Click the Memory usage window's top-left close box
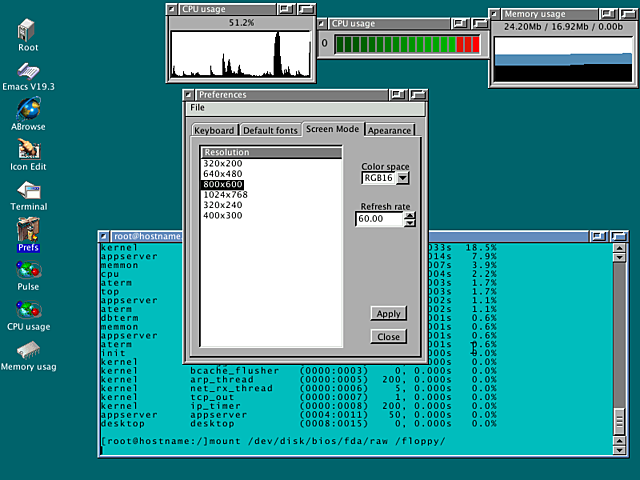Viewport: 640px width, 480px height. pos(494,14)
